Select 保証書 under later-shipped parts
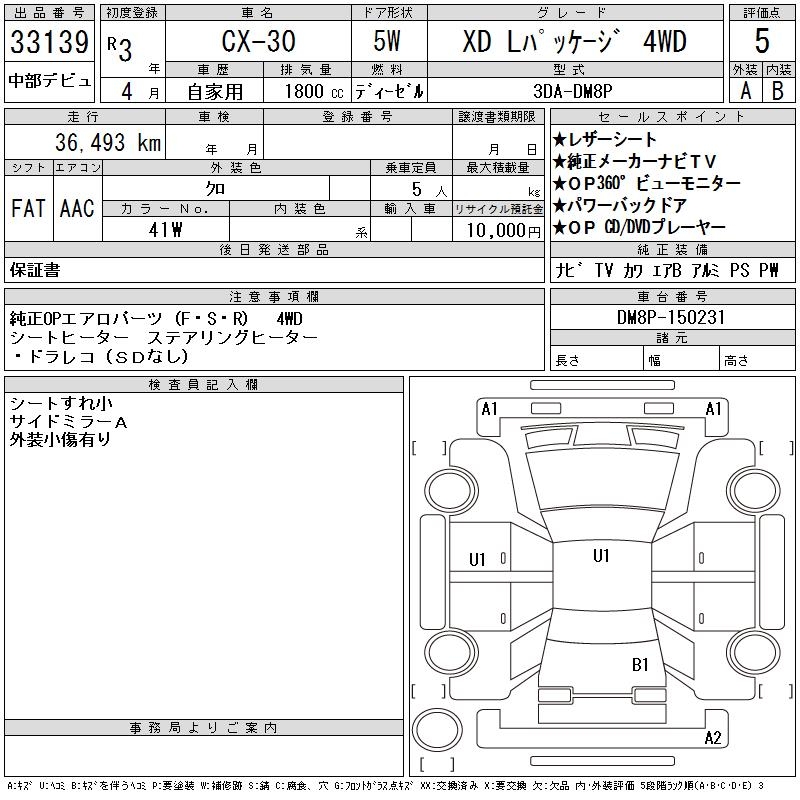Screen dimensions: 800x800 click(x=35, y=270)
